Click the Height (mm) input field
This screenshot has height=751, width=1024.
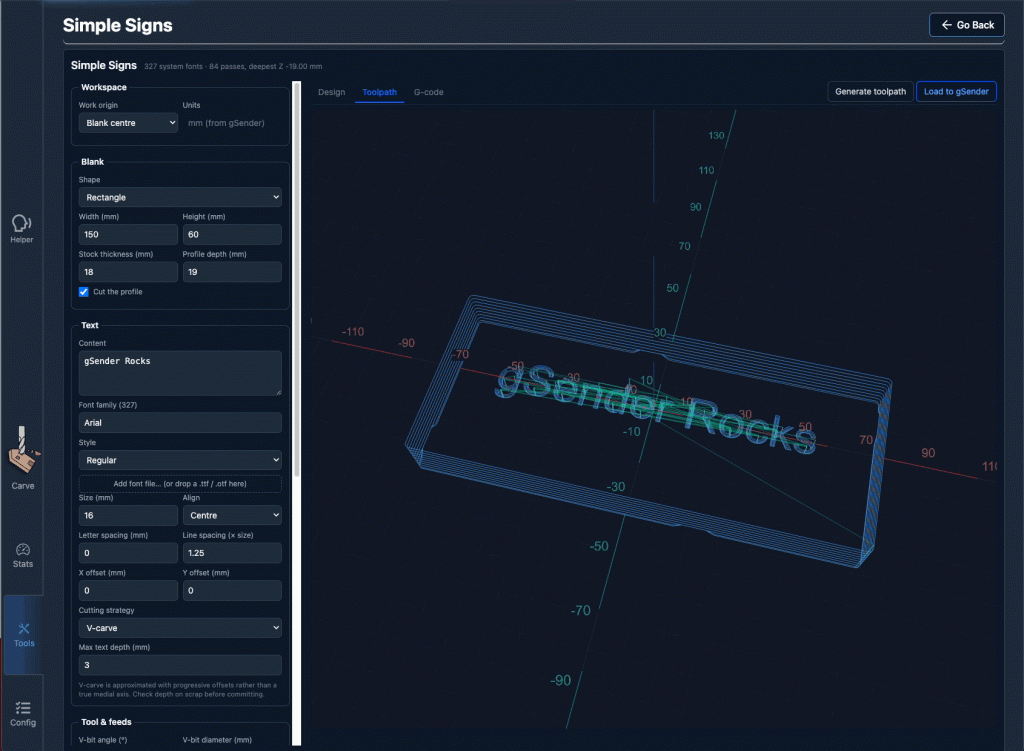[x=232, y=234]
